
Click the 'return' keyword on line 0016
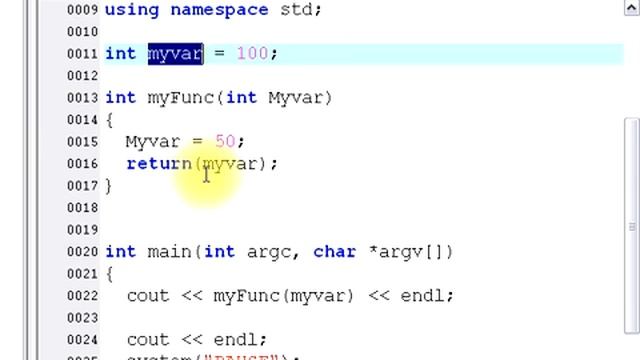[159, 164]
